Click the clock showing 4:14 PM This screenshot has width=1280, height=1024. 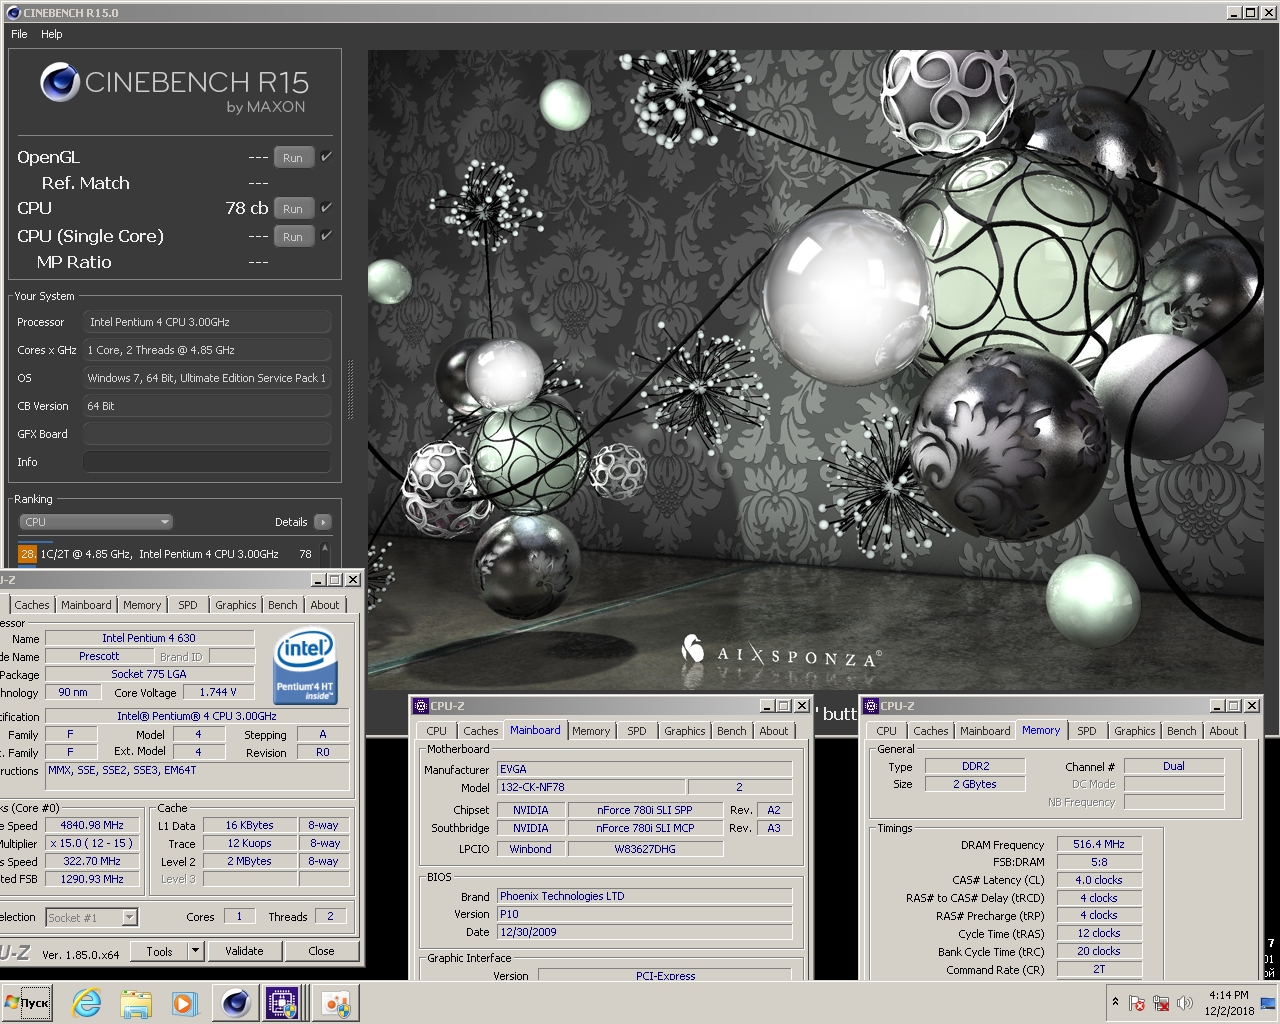click(x=1228, y=995)
